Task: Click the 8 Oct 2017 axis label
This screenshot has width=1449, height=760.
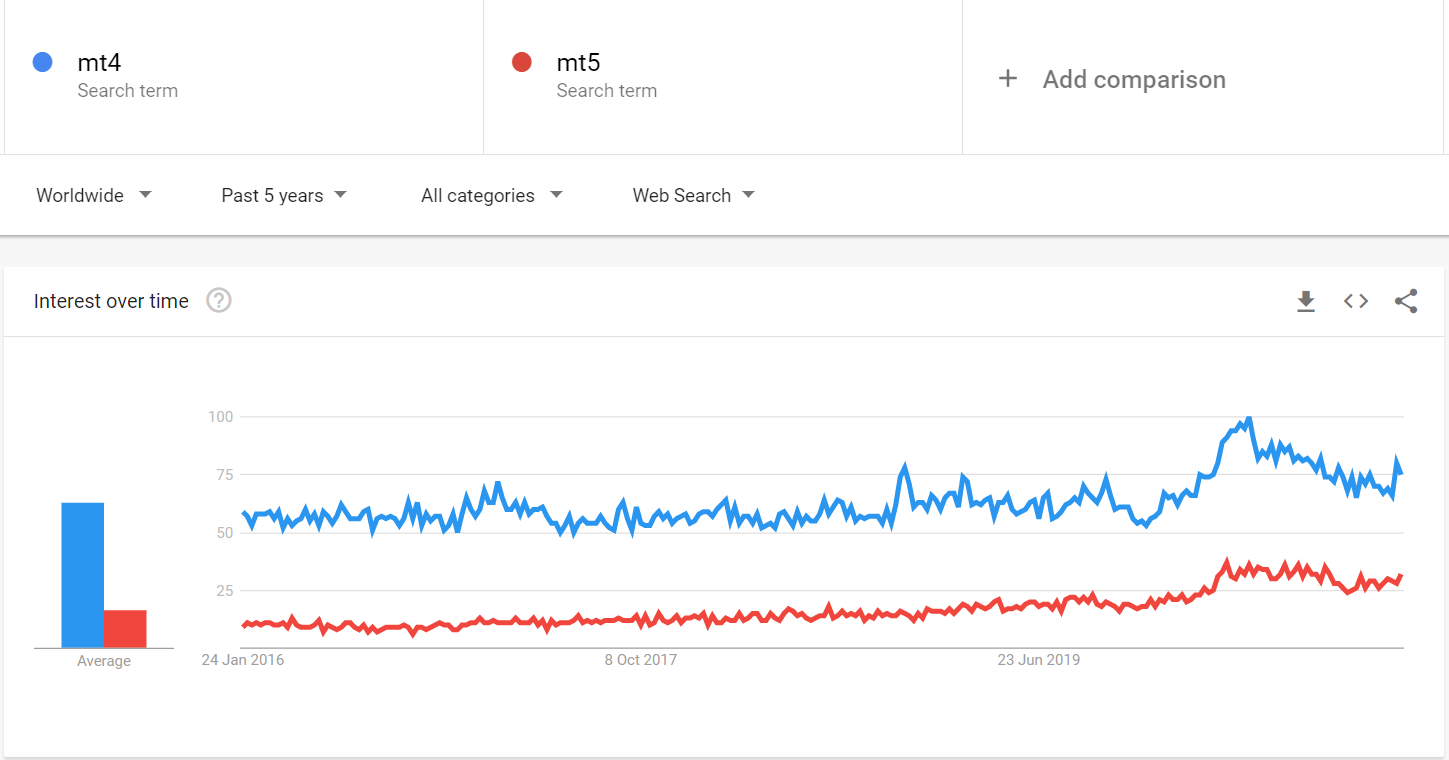Action: (641, 659)
